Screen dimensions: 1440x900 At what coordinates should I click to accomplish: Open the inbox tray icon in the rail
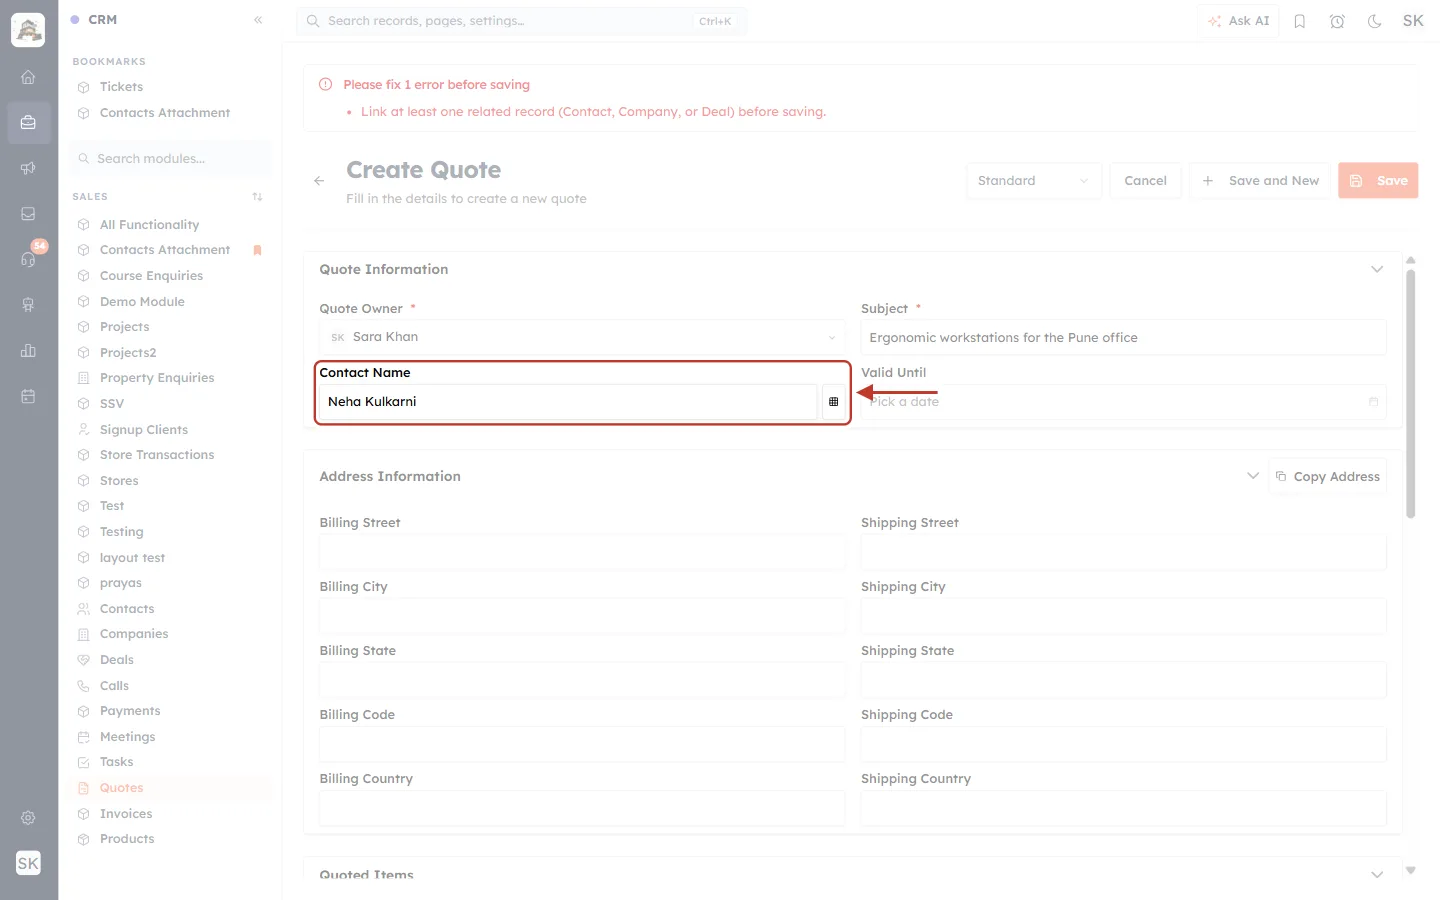point(28,214)
